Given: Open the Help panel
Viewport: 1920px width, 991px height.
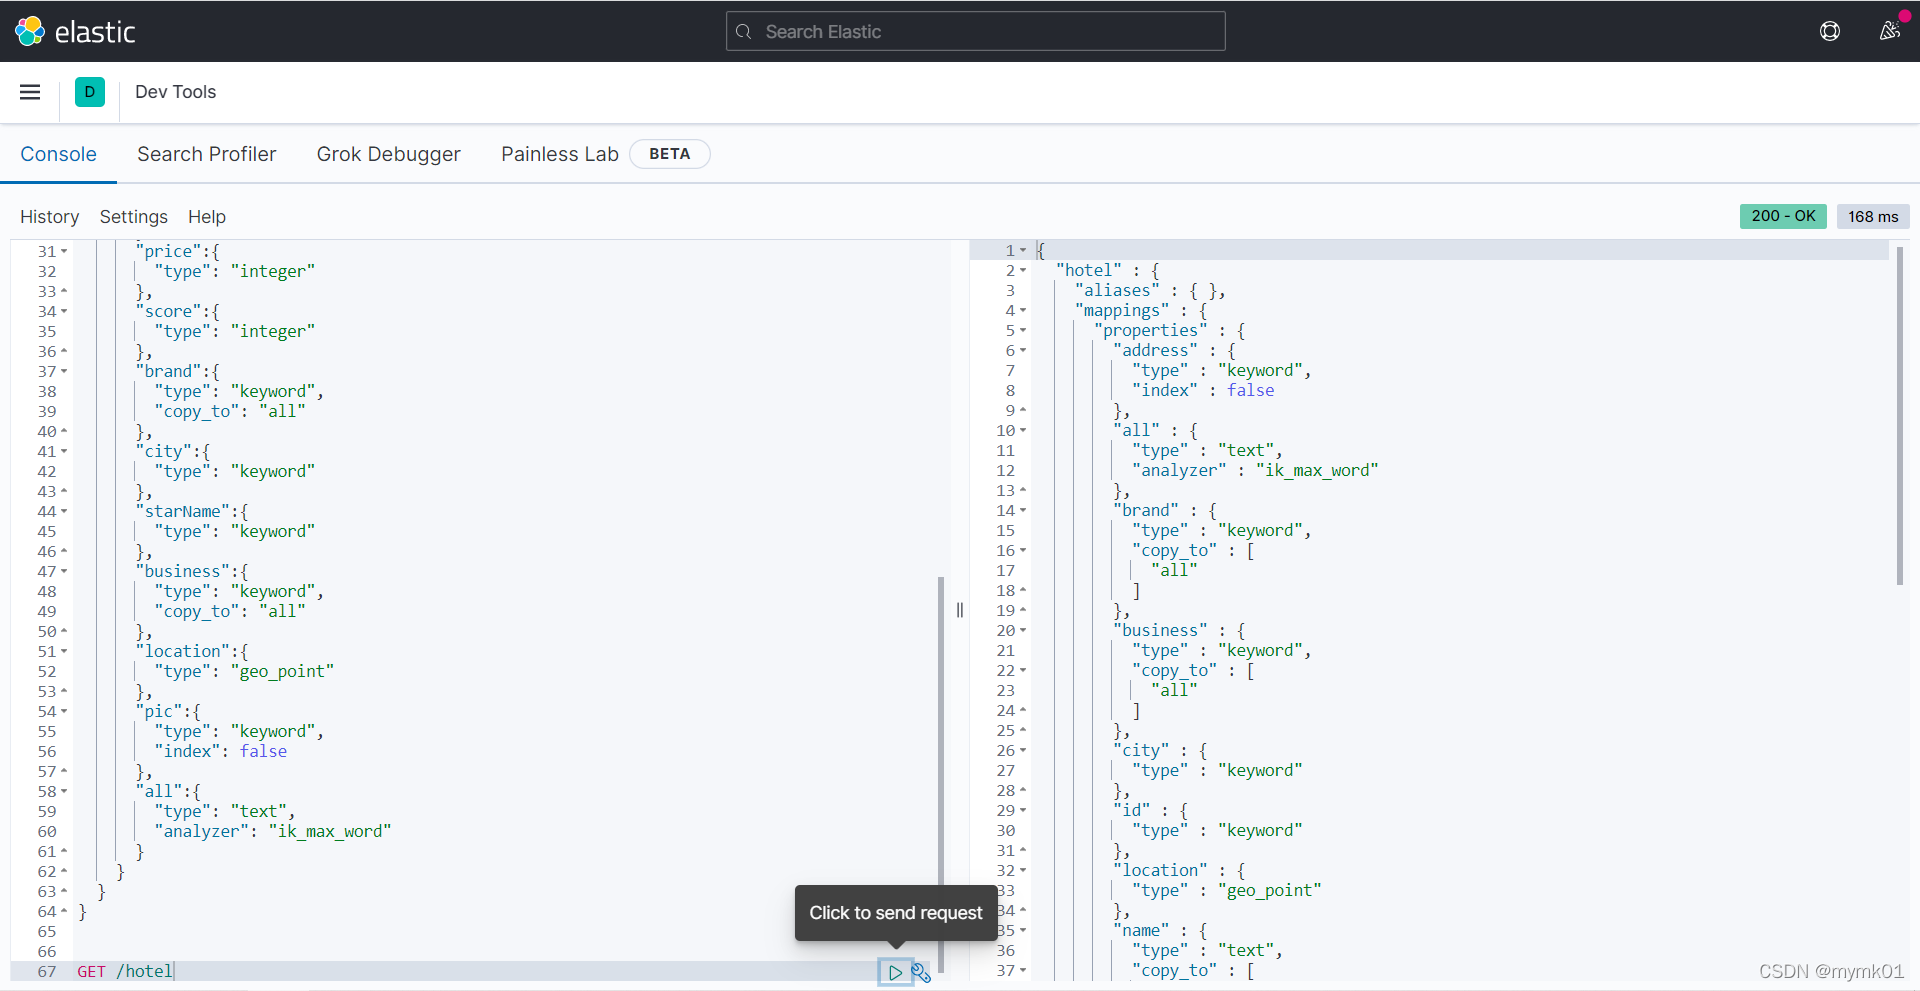Looking at the screenshot, I should [x=207, y=217].
